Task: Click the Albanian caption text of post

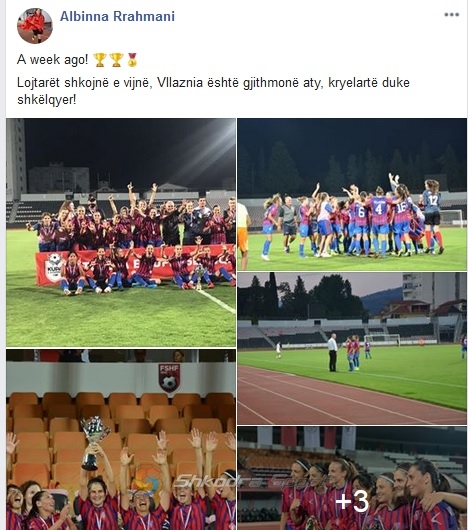Action: (213, 91)
